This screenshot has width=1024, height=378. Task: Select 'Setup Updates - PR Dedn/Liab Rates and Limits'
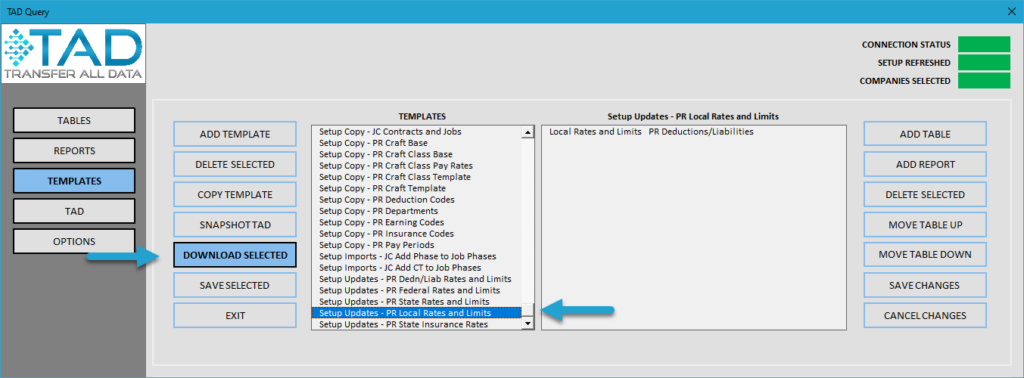[417, 279]
